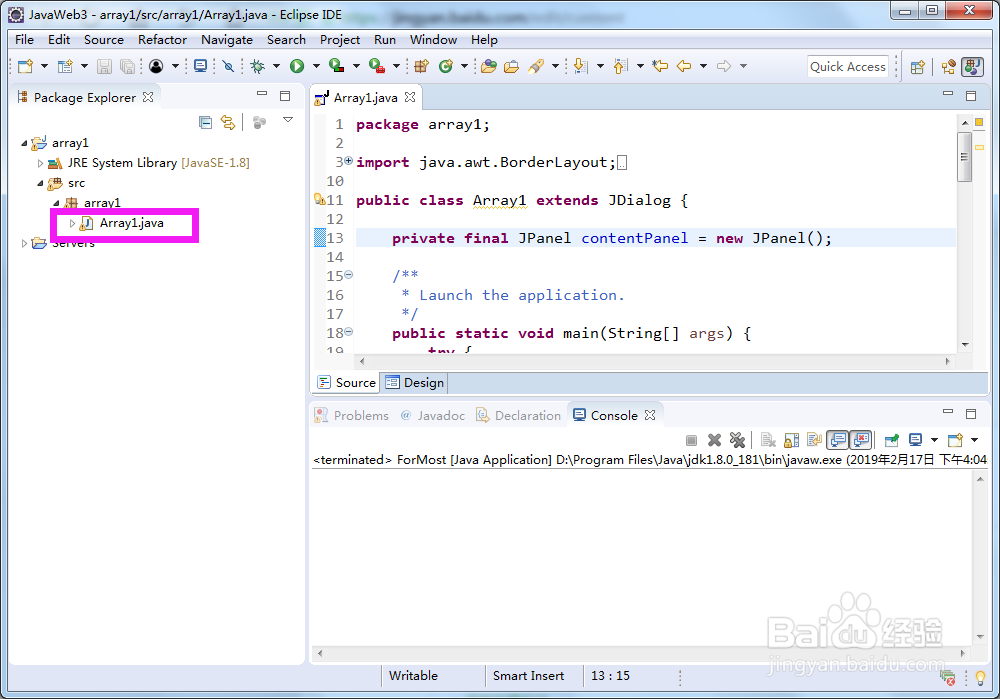Pin the Console view
The height and width of the screenshot is (699, 1000).
click(x=892, y=440)
